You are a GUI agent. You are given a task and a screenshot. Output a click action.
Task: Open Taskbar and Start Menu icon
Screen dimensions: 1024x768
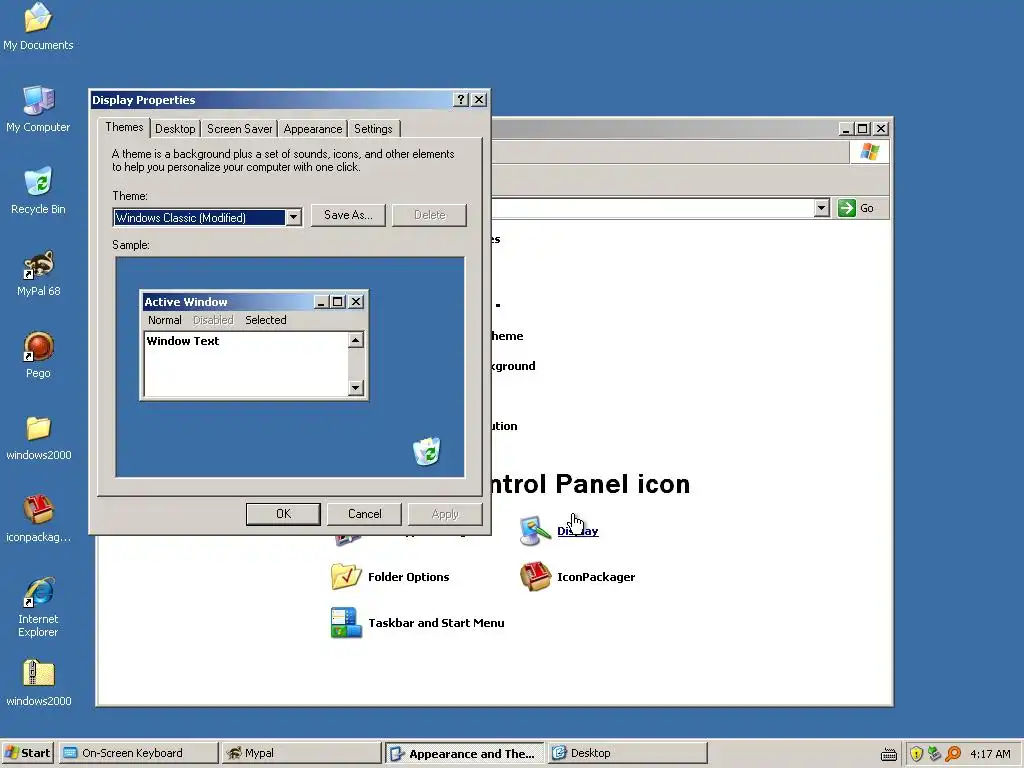click(346, 622)
